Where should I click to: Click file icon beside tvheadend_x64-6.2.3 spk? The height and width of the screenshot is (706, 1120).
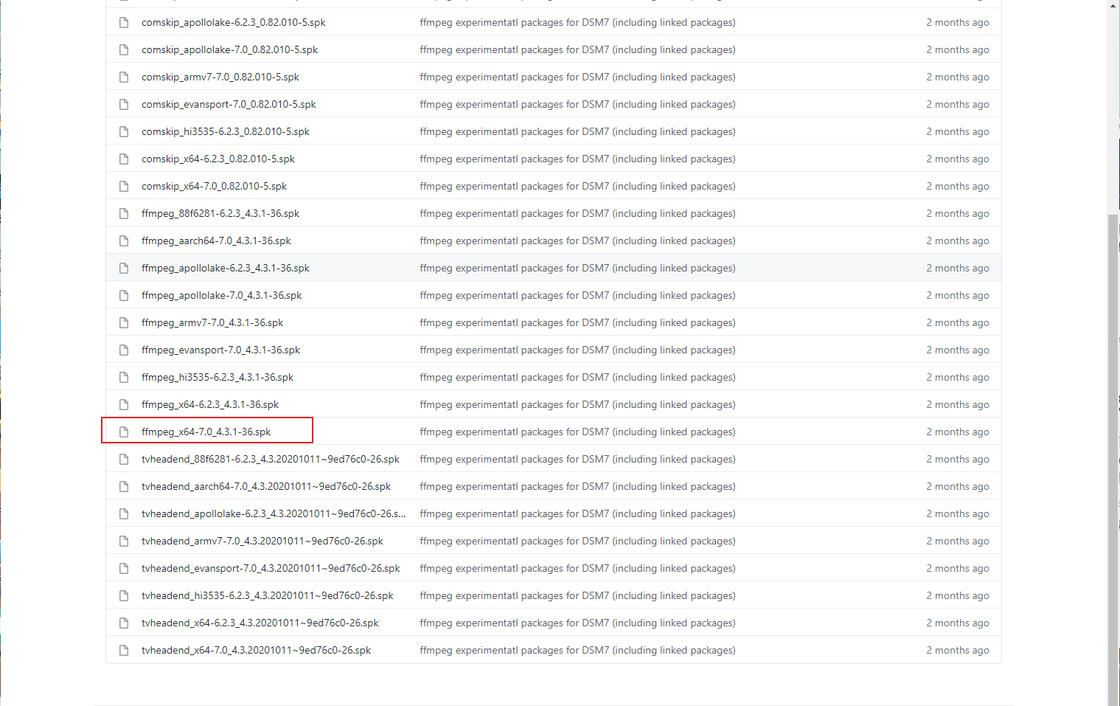point(124,623)
